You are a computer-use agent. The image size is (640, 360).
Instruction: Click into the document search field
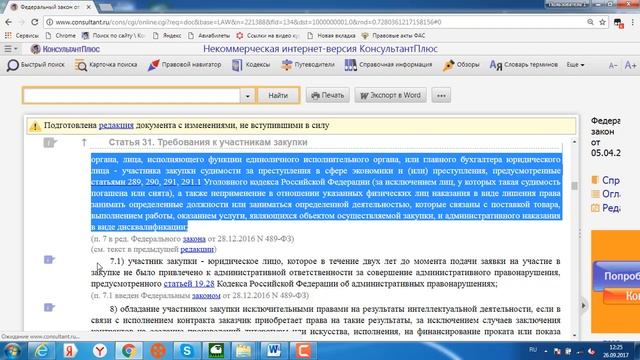click(131, 96)
